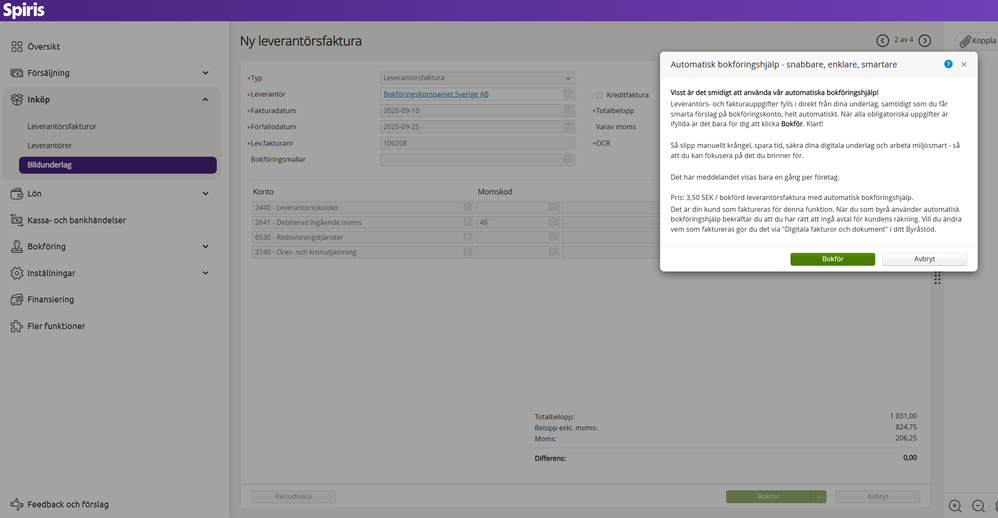Open the bottom Bokför dropdown arrow
The image size is (998, 518).
point(819,496)
